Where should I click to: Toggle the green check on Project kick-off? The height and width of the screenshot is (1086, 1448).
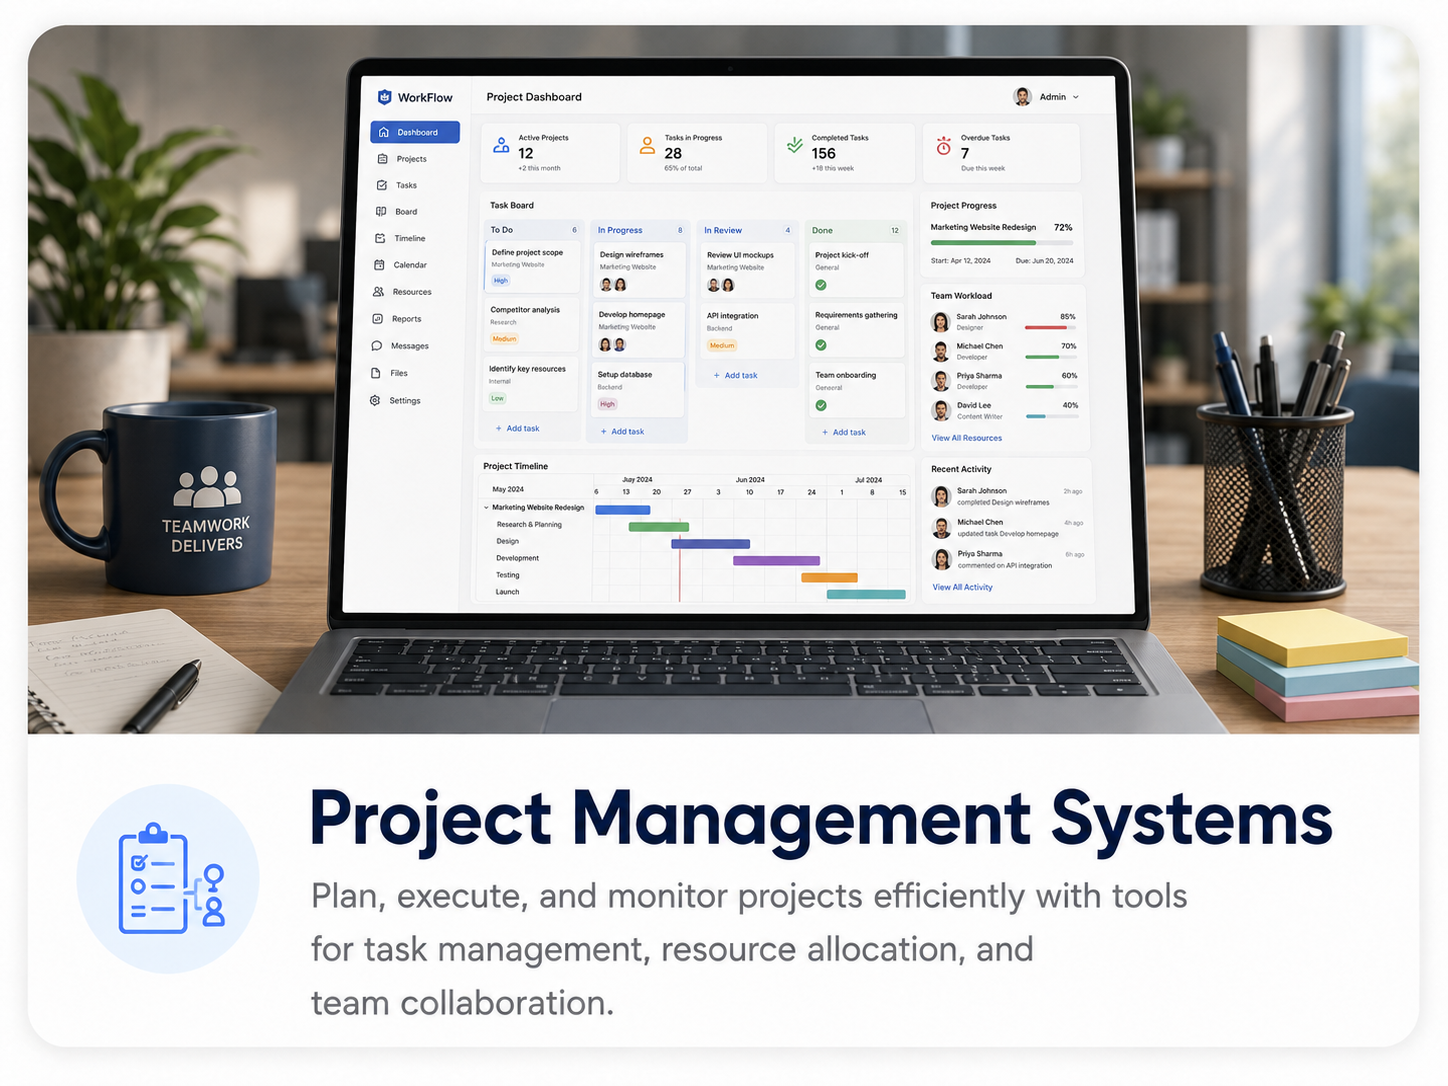(821, 285)
